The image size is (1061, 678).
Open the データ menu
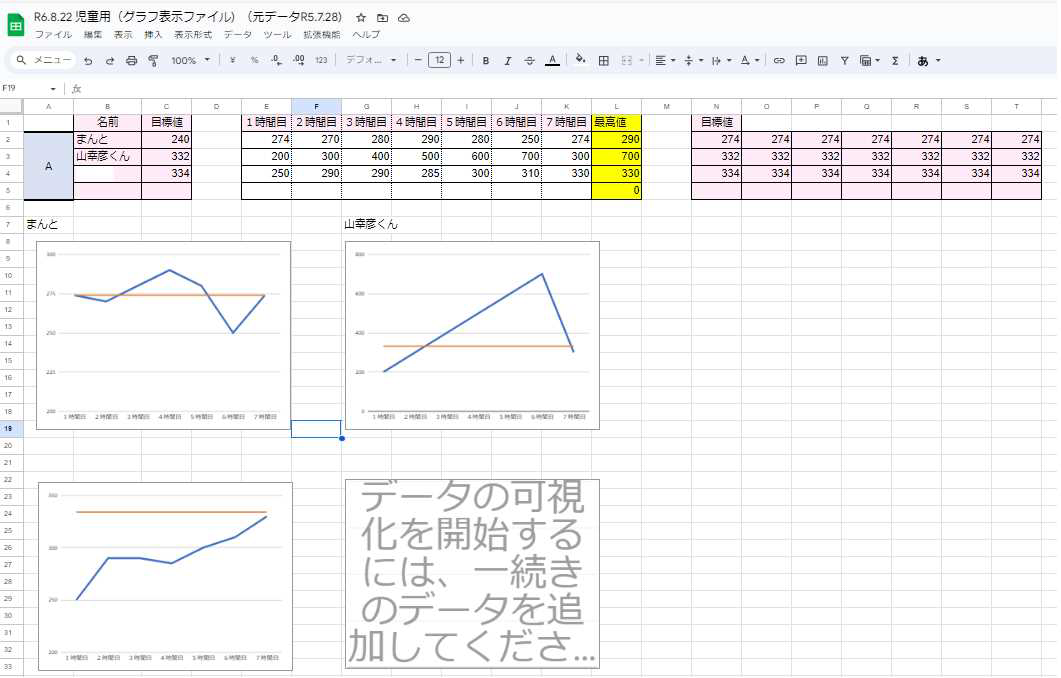(238, 34)
